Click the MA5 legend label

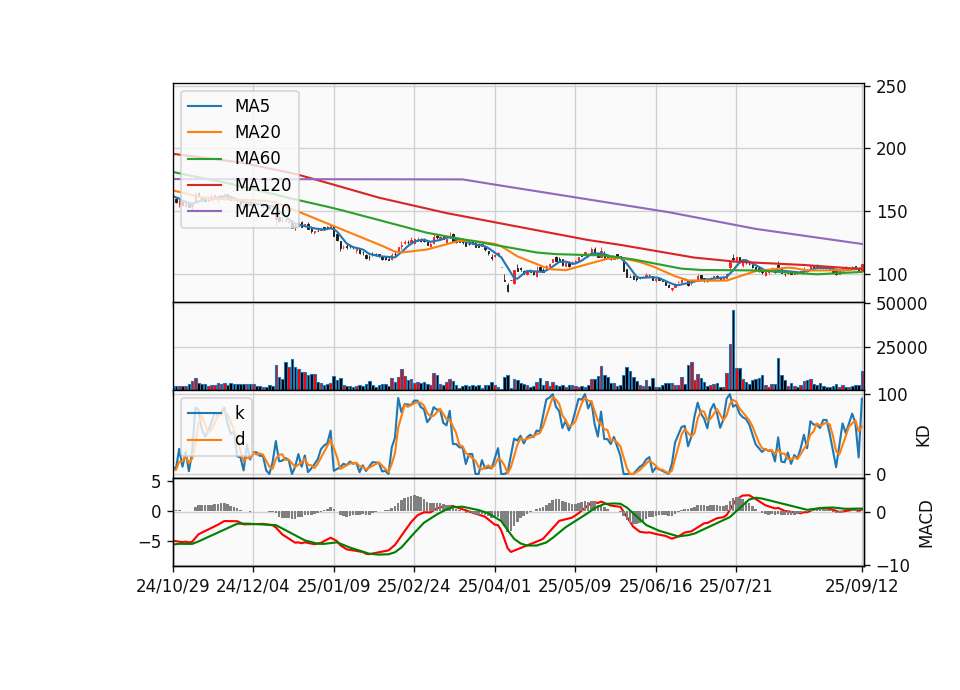[252, 106]
